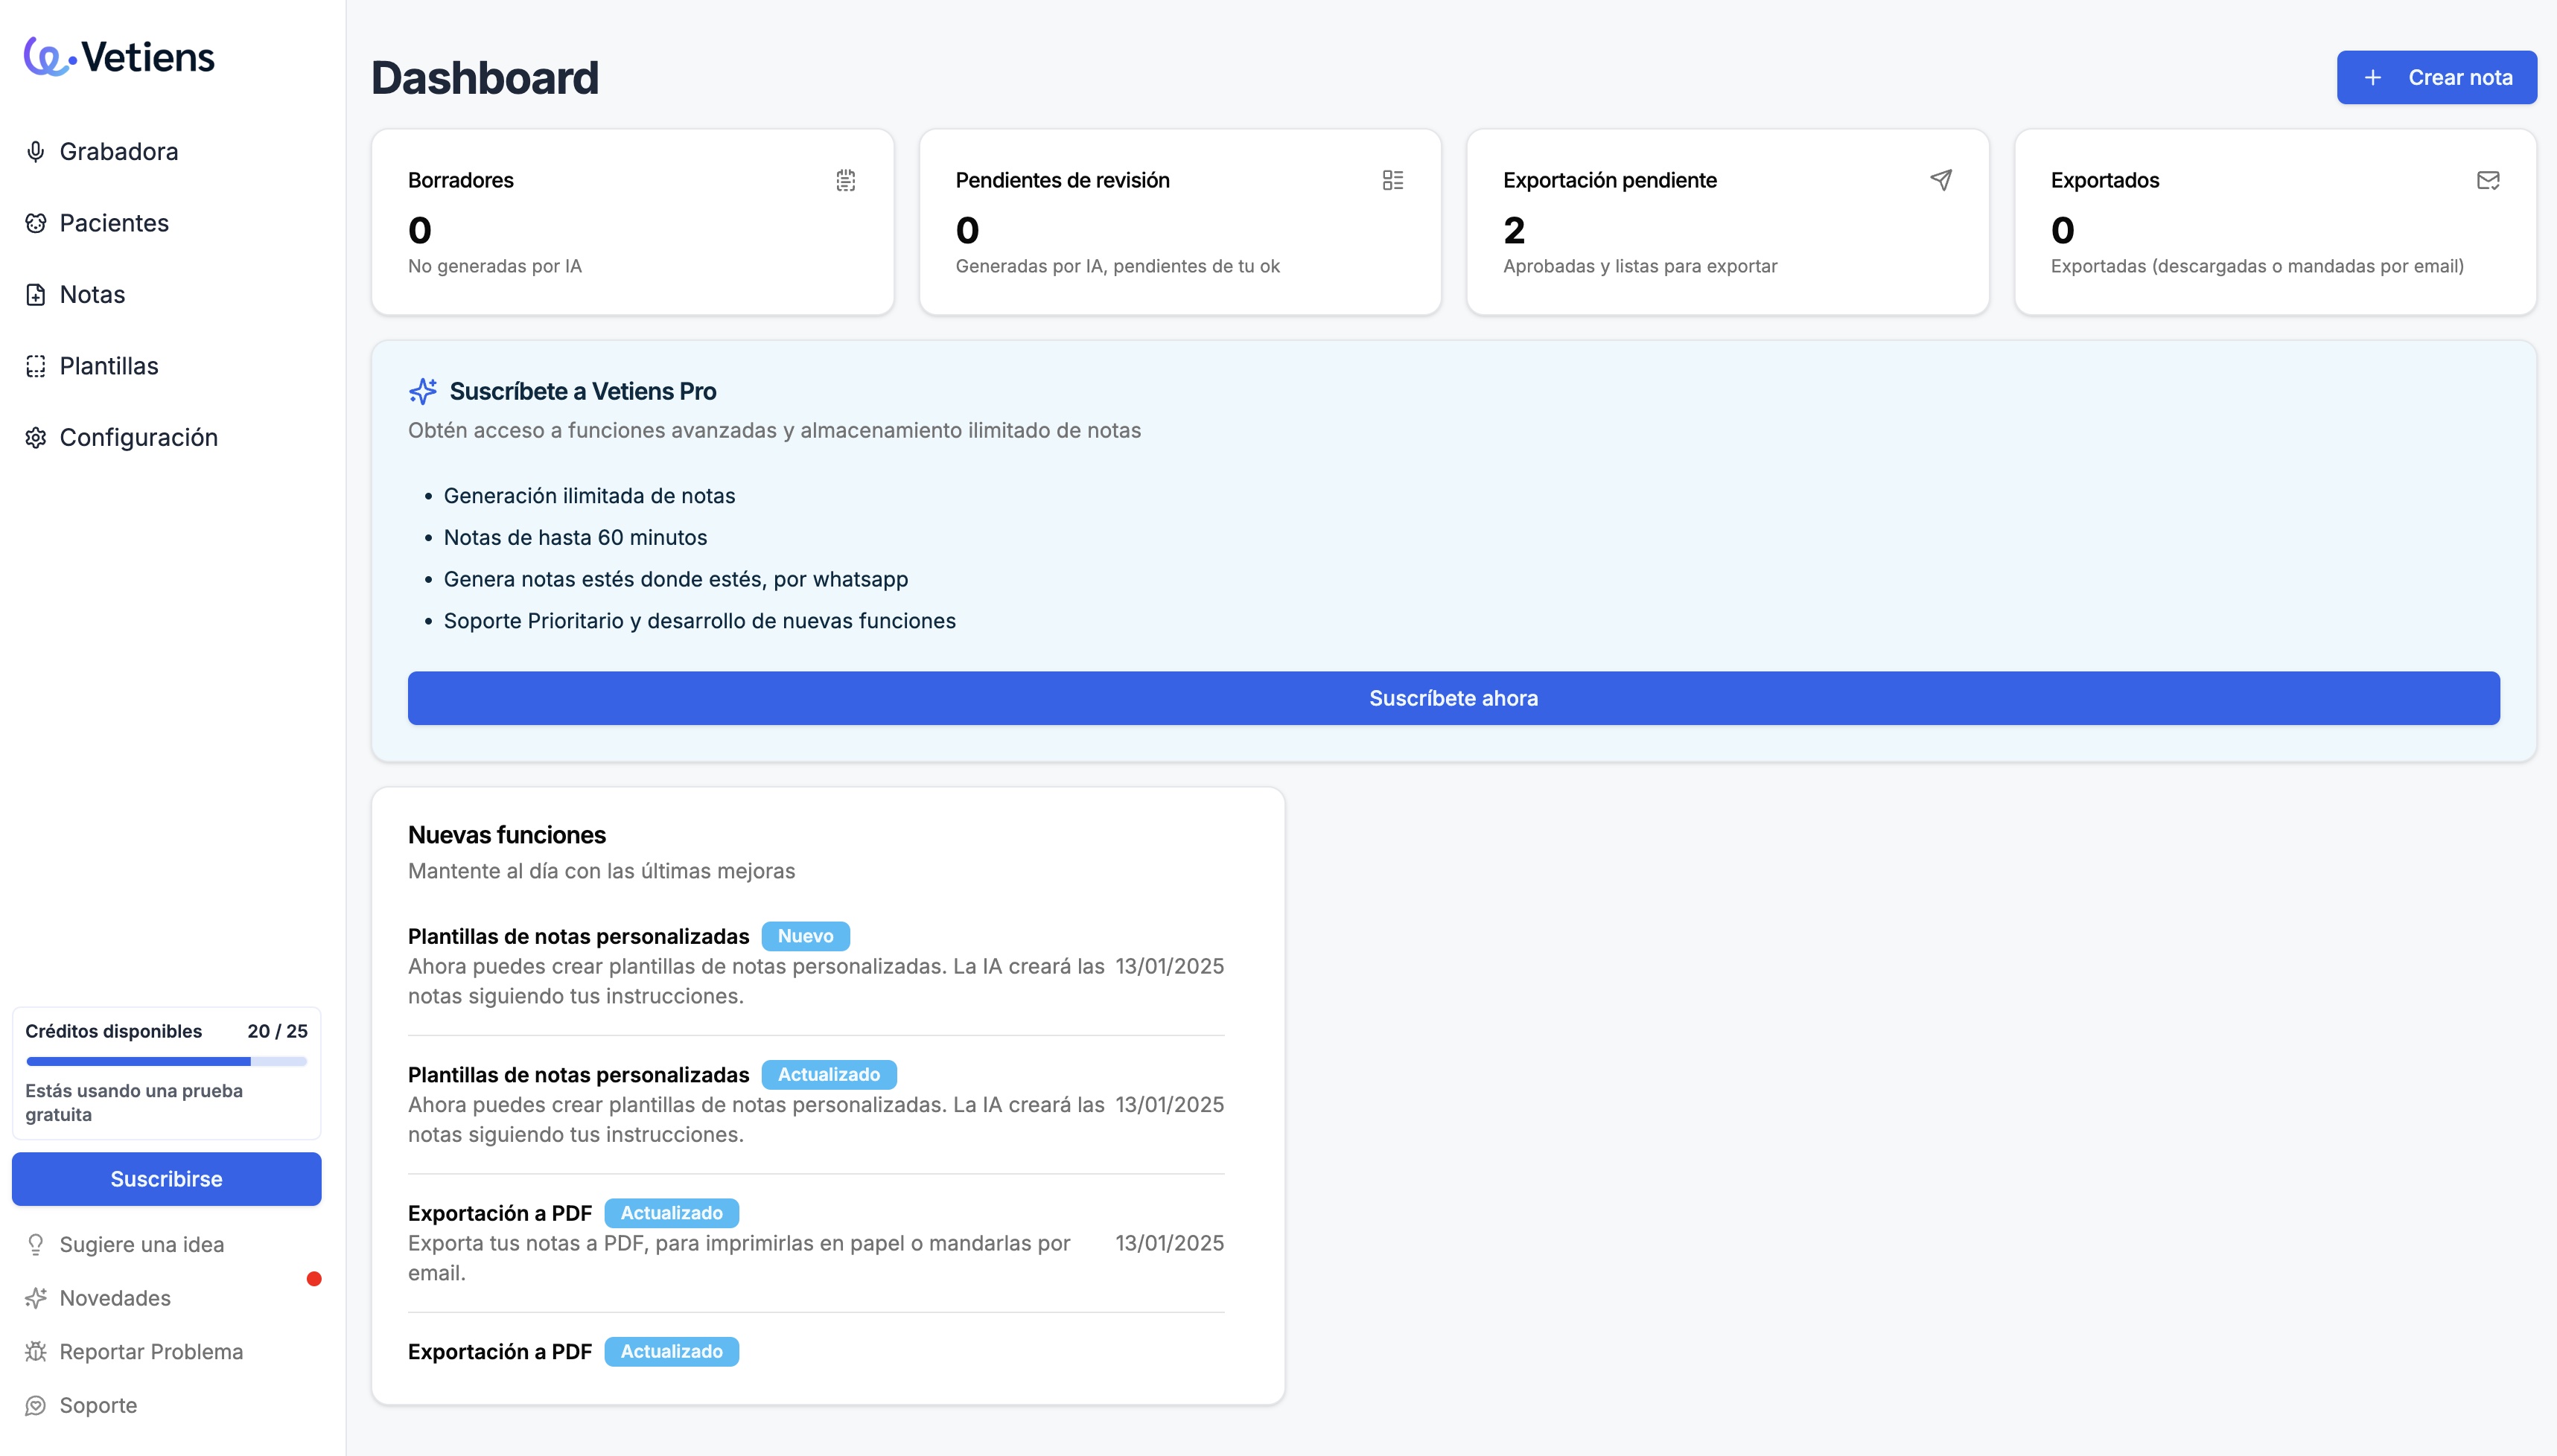Image resolution: width=2557 pixels, height=1456 pixels.
Task: Click the Nuevo badge on Plantillas de notas
Action: coord(805,936)
